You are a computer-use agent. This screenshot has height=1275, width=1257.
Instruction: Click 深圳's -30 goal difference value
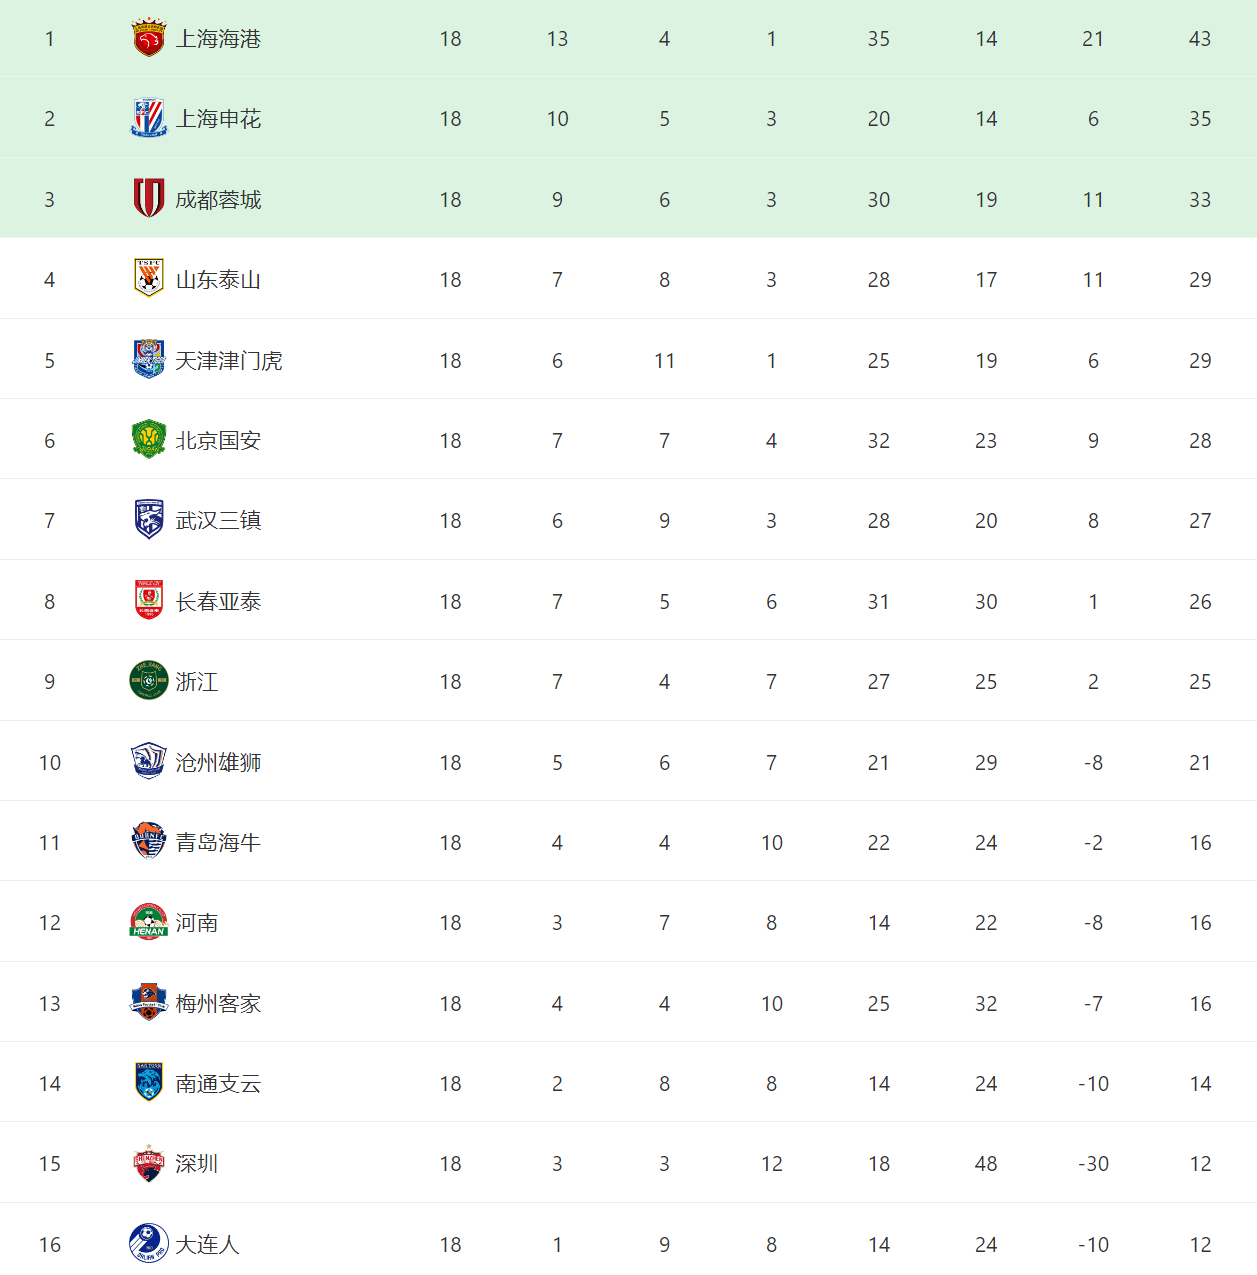tap(1093, 1163)
